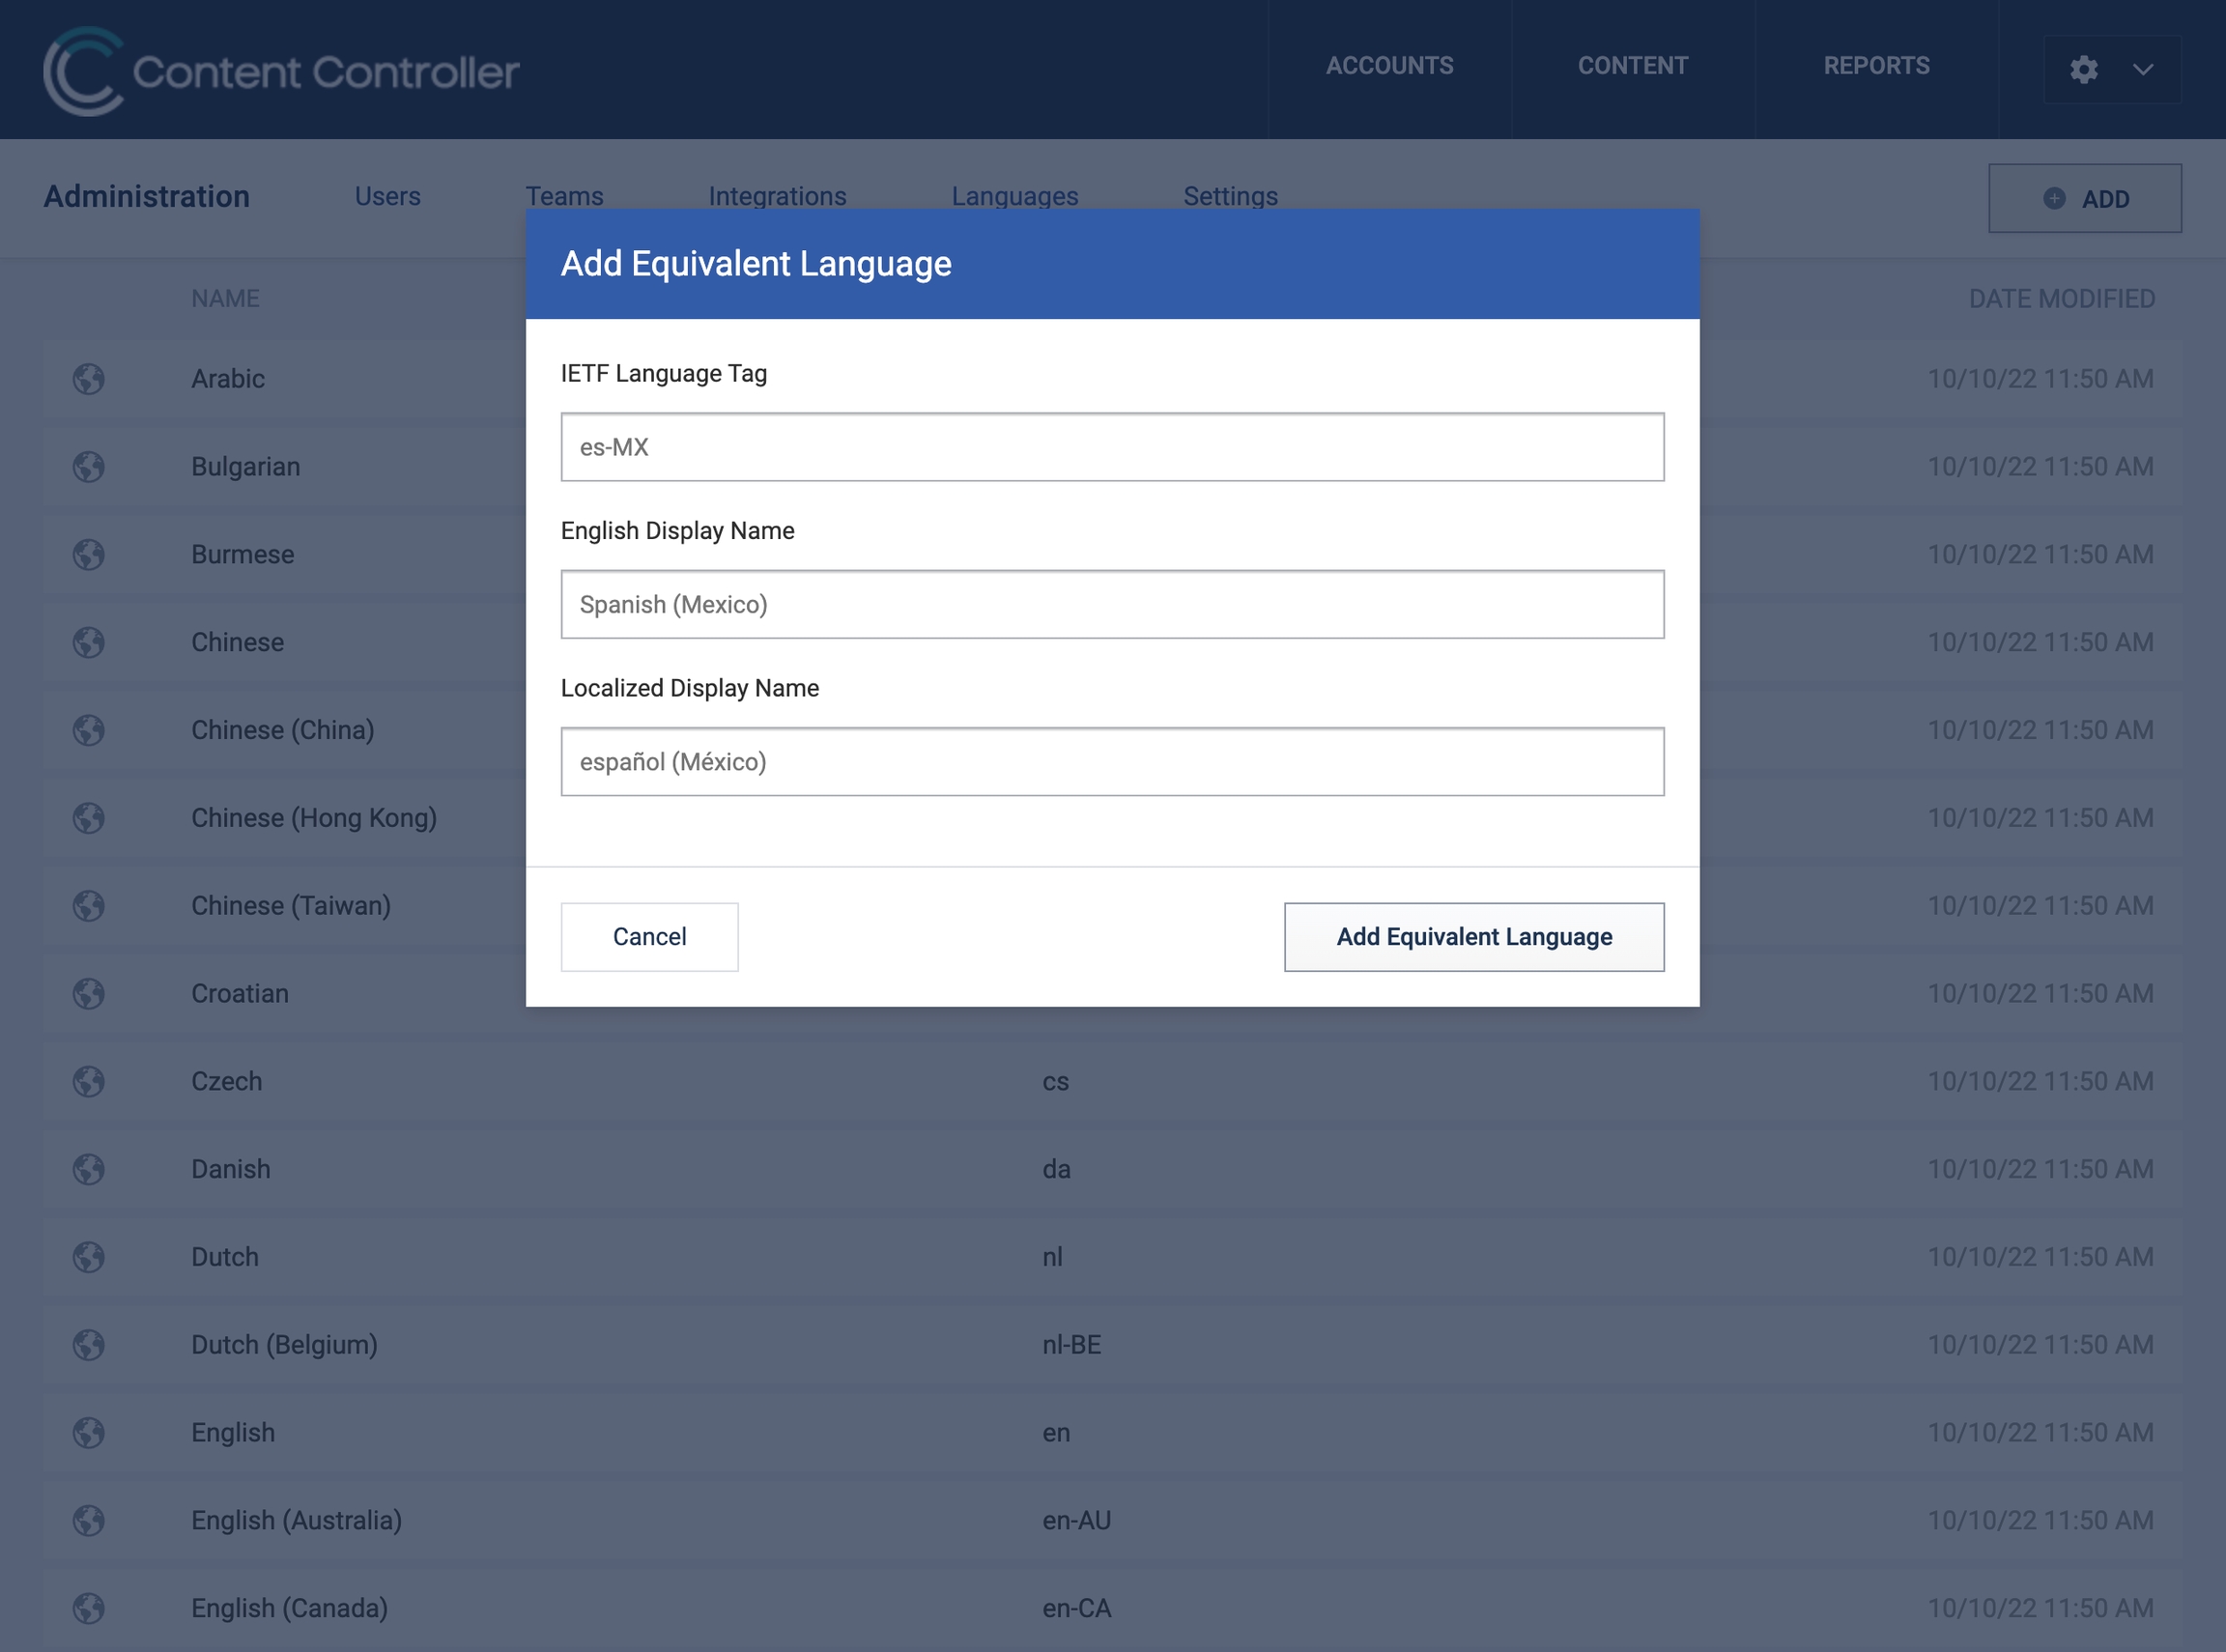Focus the Localized Display Name field
The height and width of the screenshot is (1652, 2226).
tap(1112, 762)
